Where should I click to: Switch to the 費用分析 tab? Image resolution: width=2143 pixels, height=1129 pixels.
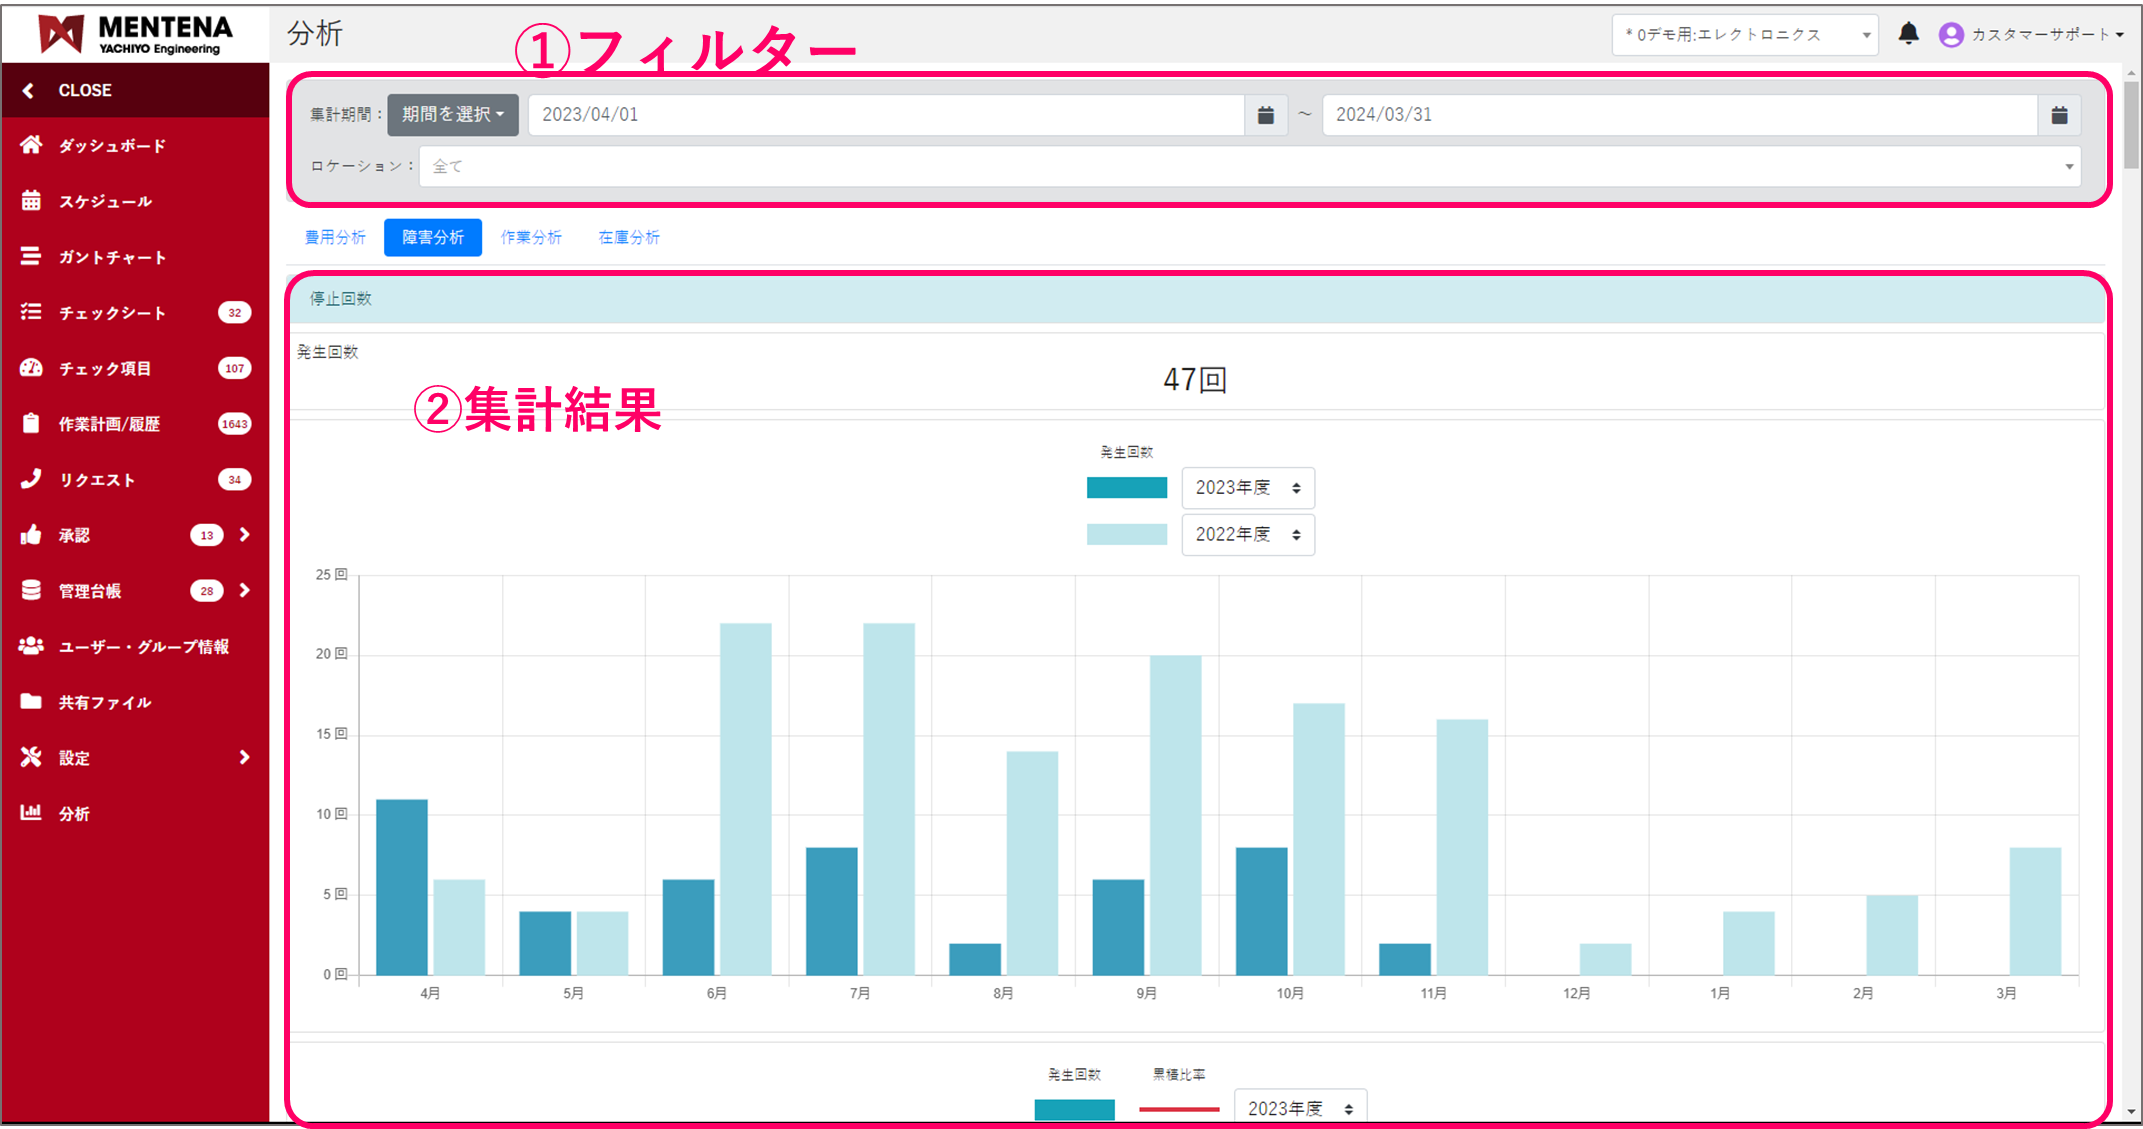pos(335,238)
